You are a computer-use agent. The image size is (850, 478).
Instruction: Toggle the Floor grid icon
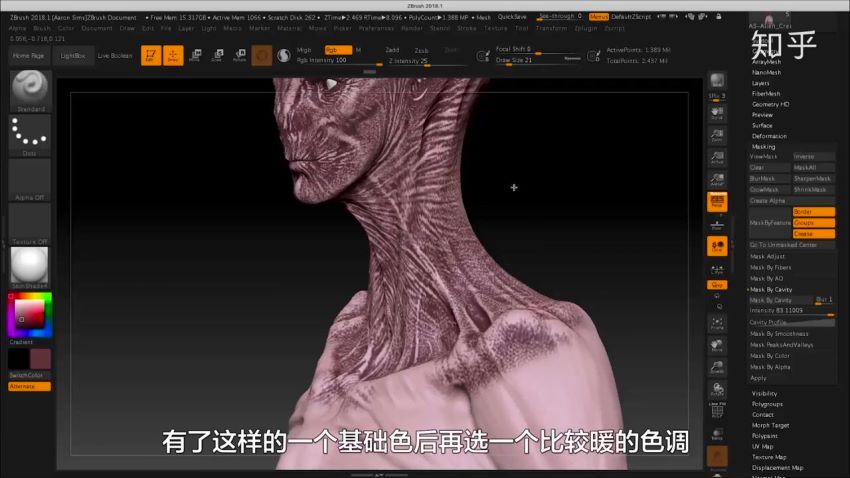coord(717,224)
